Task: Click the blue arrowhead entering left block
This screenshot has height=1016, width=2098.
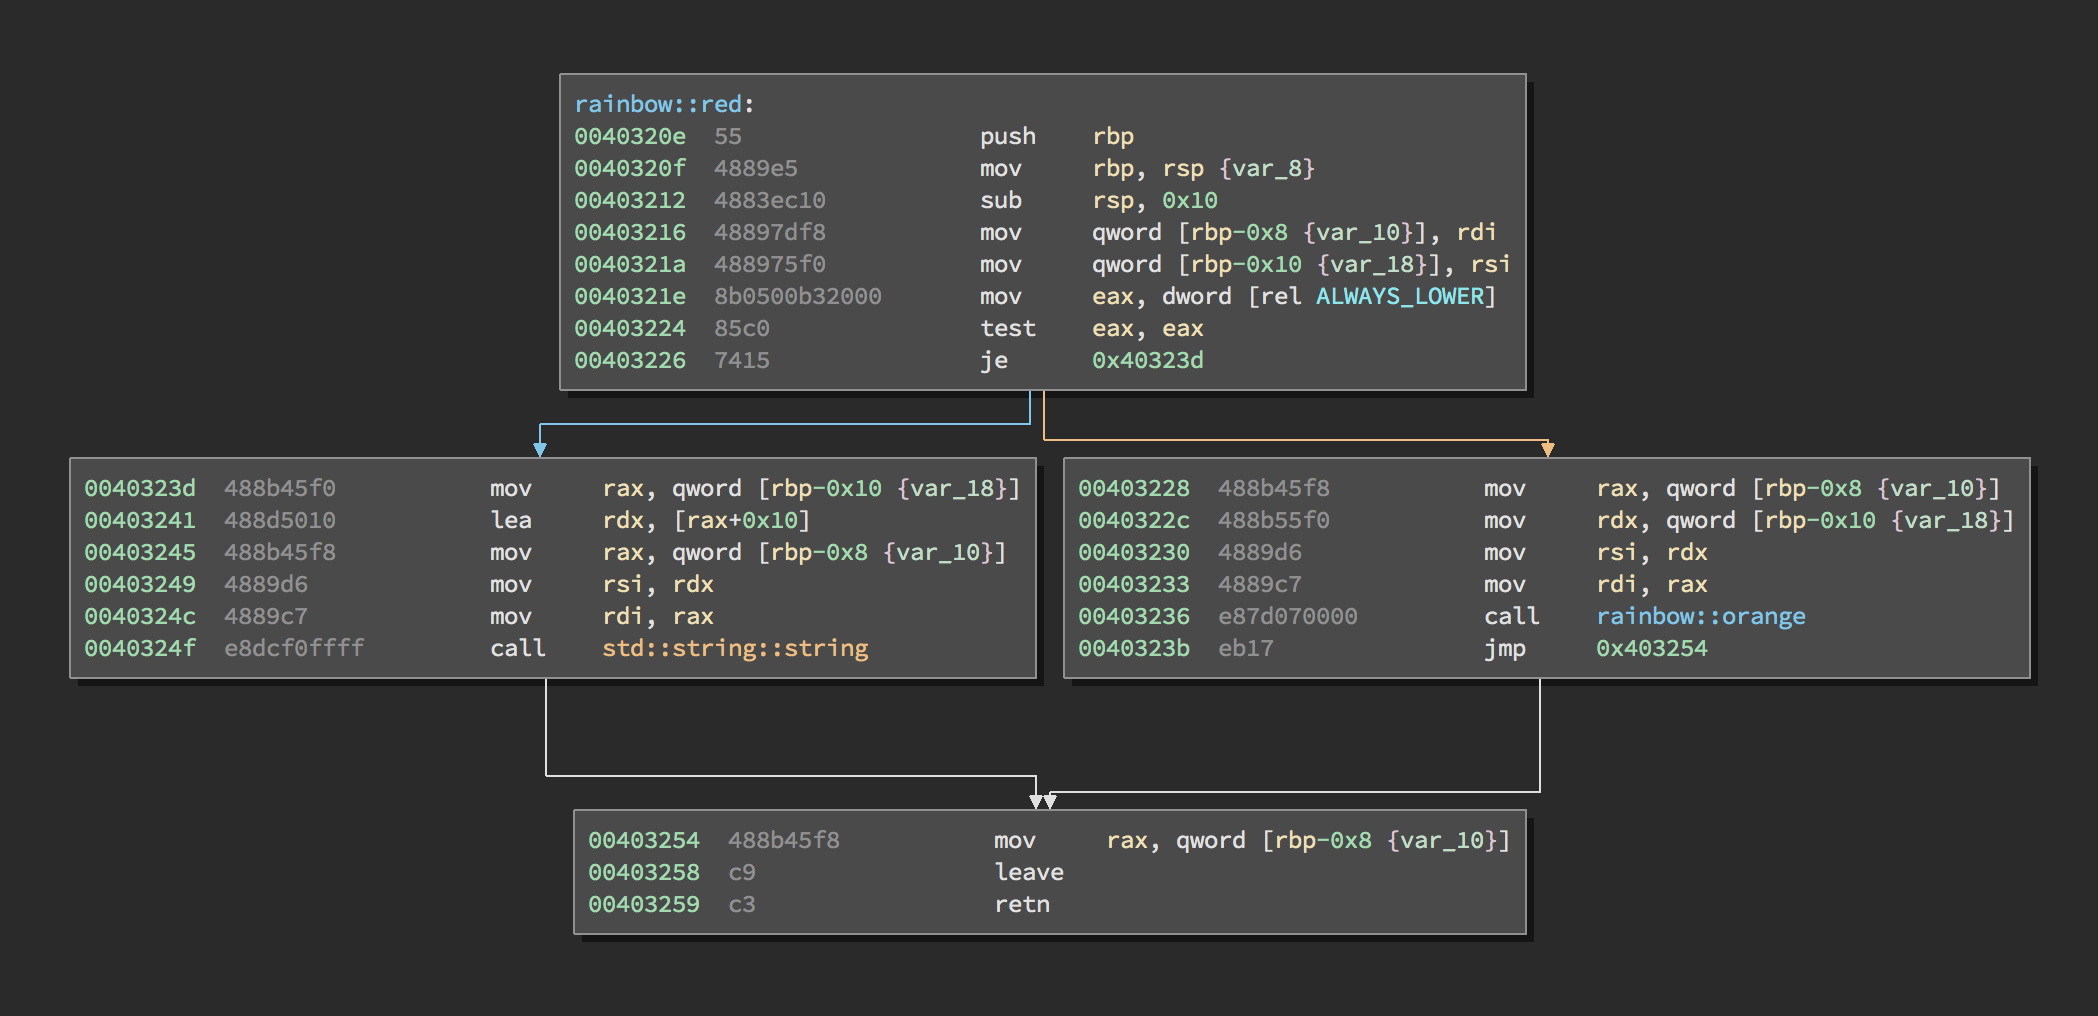Action: pos(540,449)
